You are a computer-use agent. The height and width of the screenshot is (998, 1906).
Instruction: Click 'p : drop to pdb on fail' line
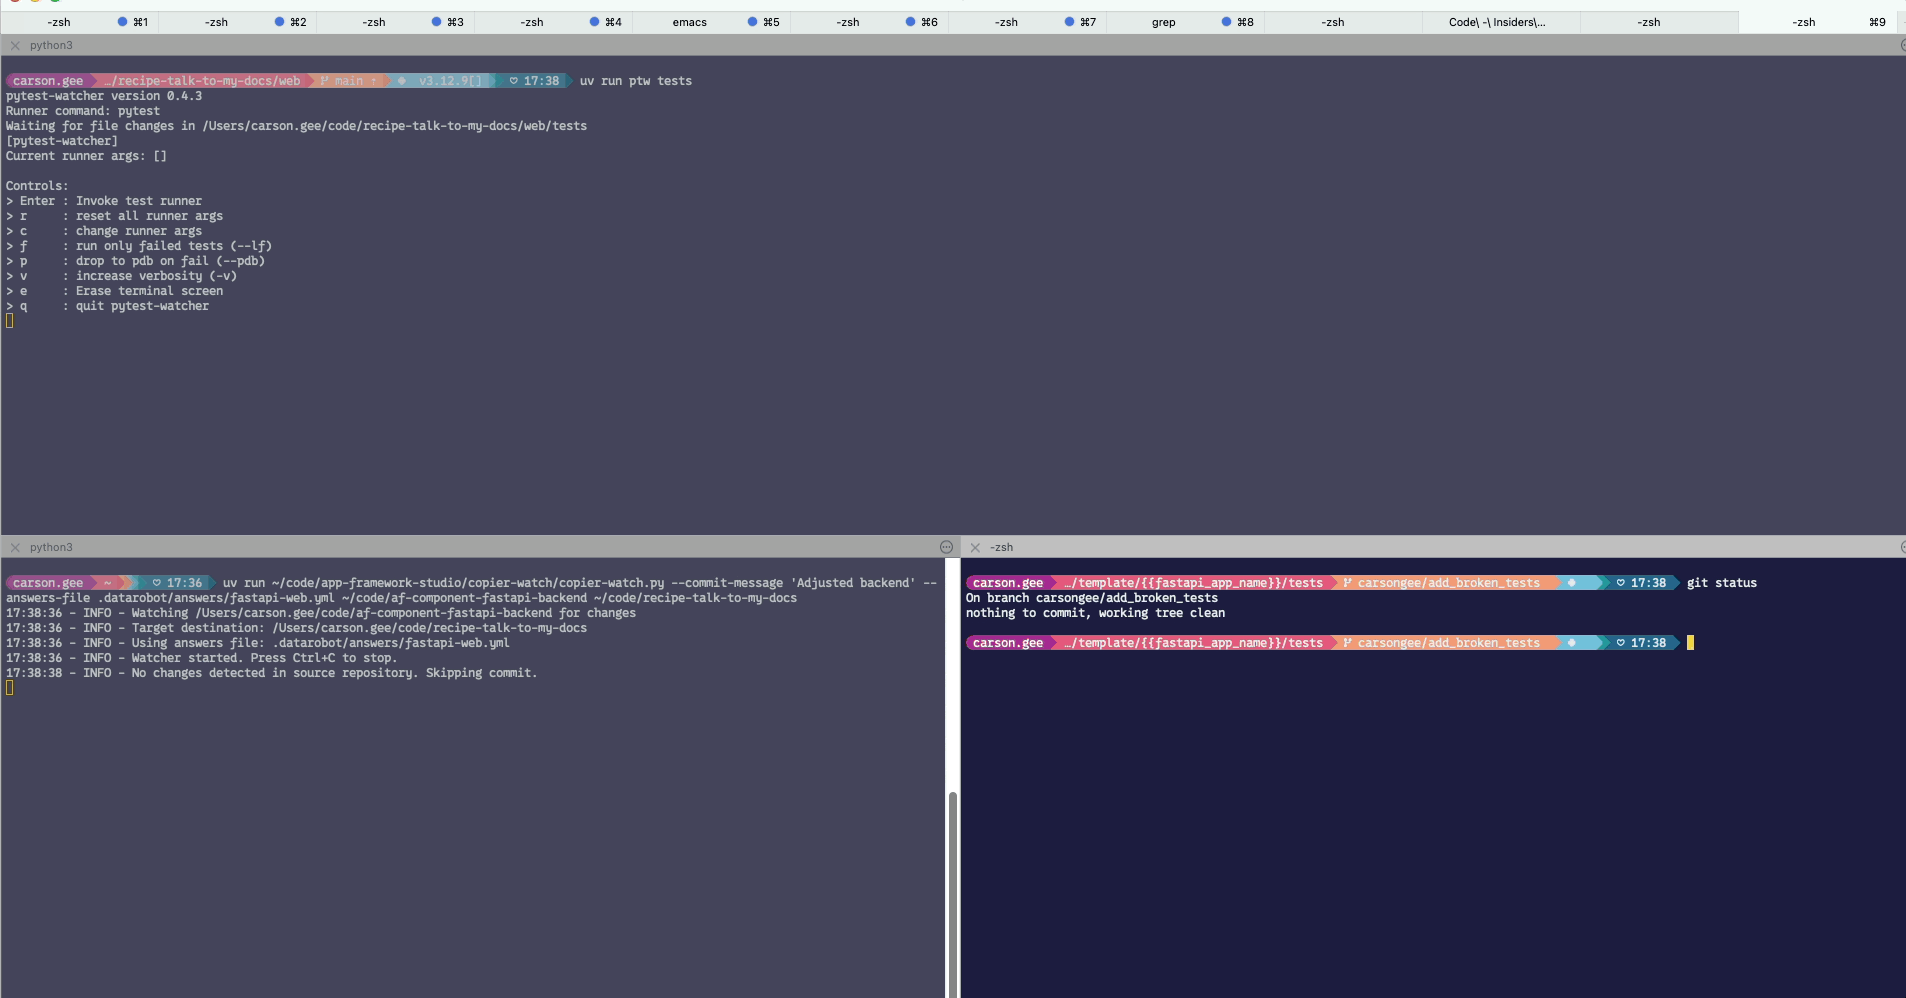[135, 261]
